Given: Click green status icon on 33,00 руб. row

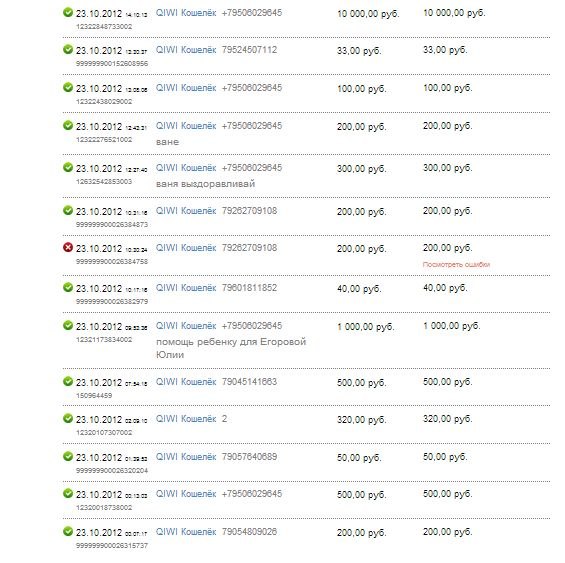Looking at the screenshot, I should tap(68, 49).
